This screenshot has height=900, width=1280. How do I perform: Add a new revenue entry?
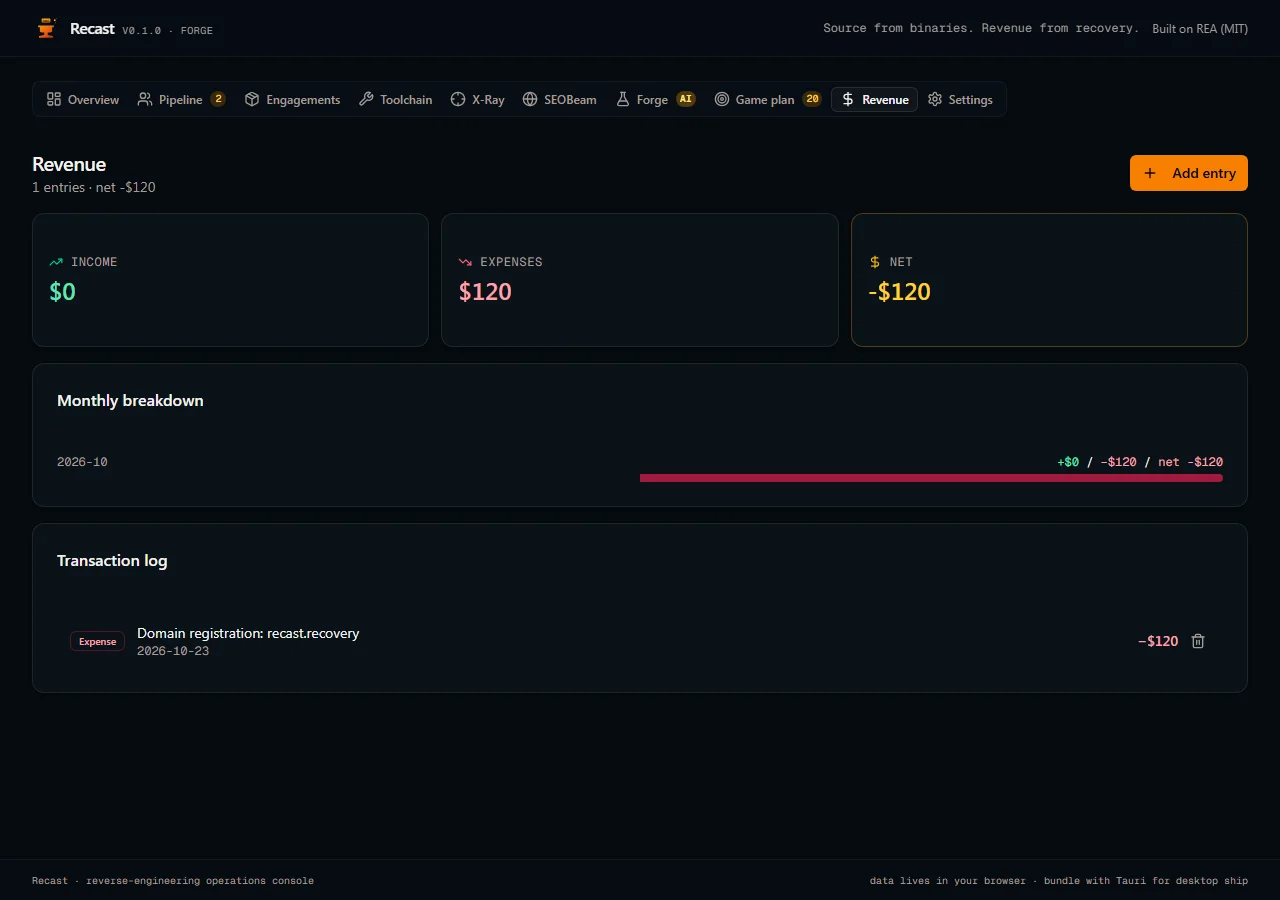coord(1189,173)
